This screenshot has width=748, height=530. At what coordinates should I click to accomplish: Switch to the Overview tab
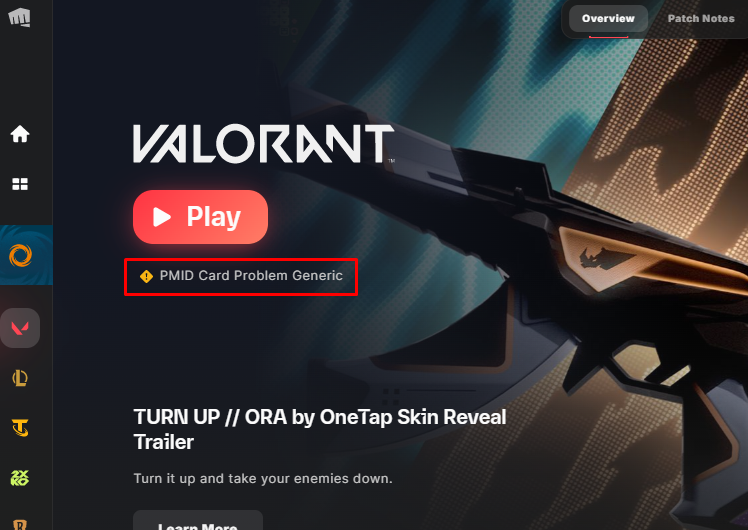[x=608, y=19]
